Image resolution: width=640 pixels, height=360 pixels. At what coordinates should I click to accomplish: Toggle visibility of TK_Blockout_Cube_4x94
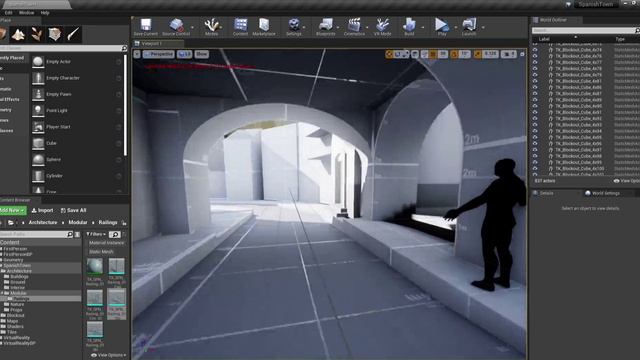click(535, 131)
